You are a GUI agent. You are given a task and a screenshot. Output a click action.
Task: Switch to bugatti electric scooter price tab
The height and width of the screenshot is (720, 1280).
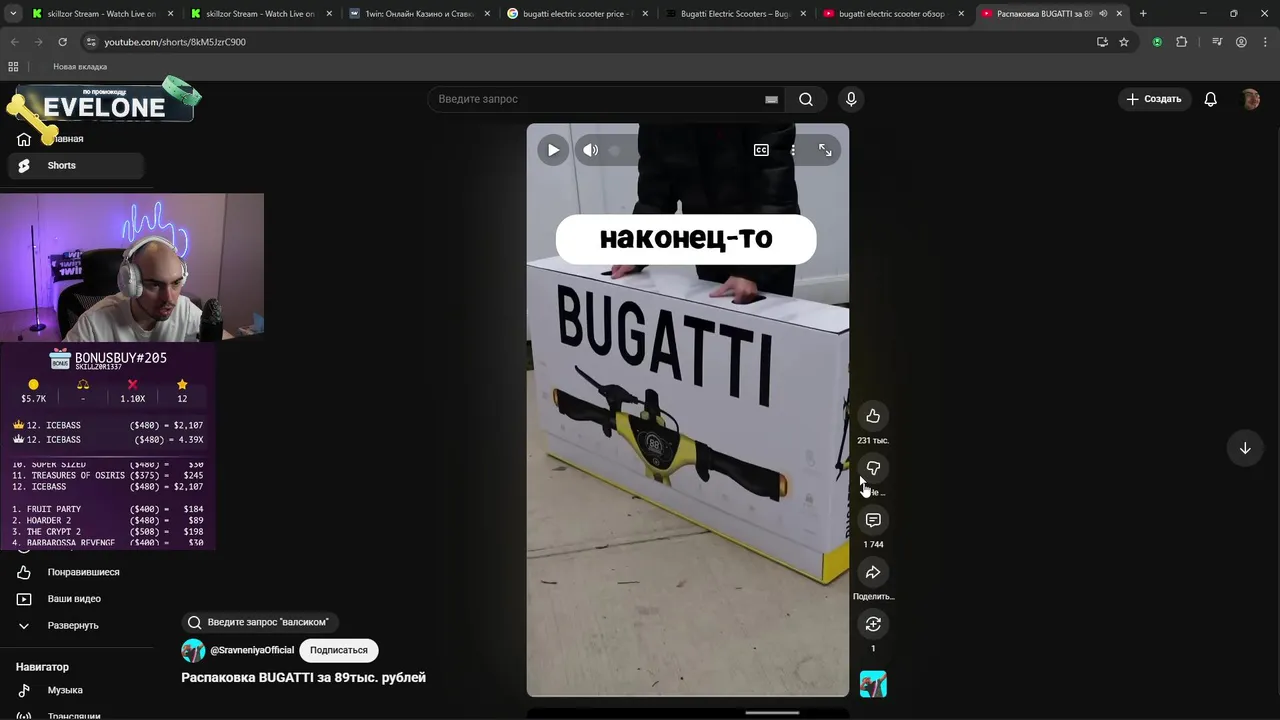click(x=568, y=14)
